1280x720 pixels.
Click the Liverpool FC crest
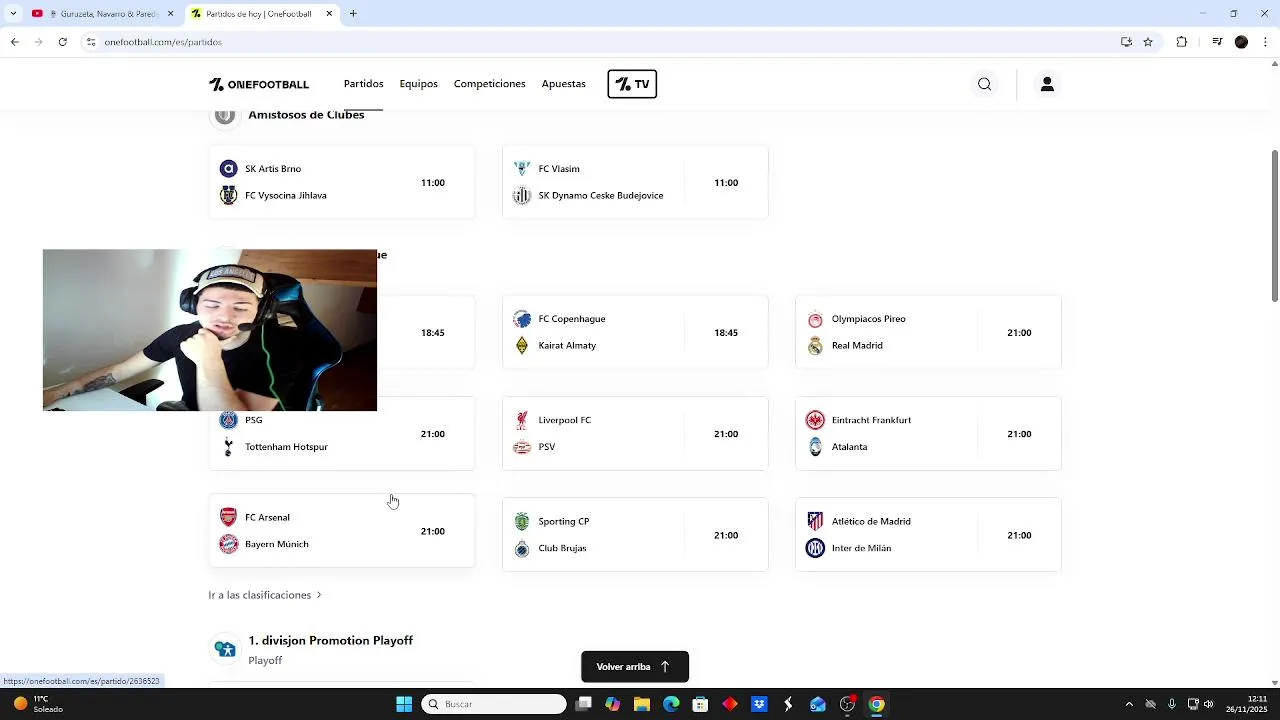pos(522,420)
